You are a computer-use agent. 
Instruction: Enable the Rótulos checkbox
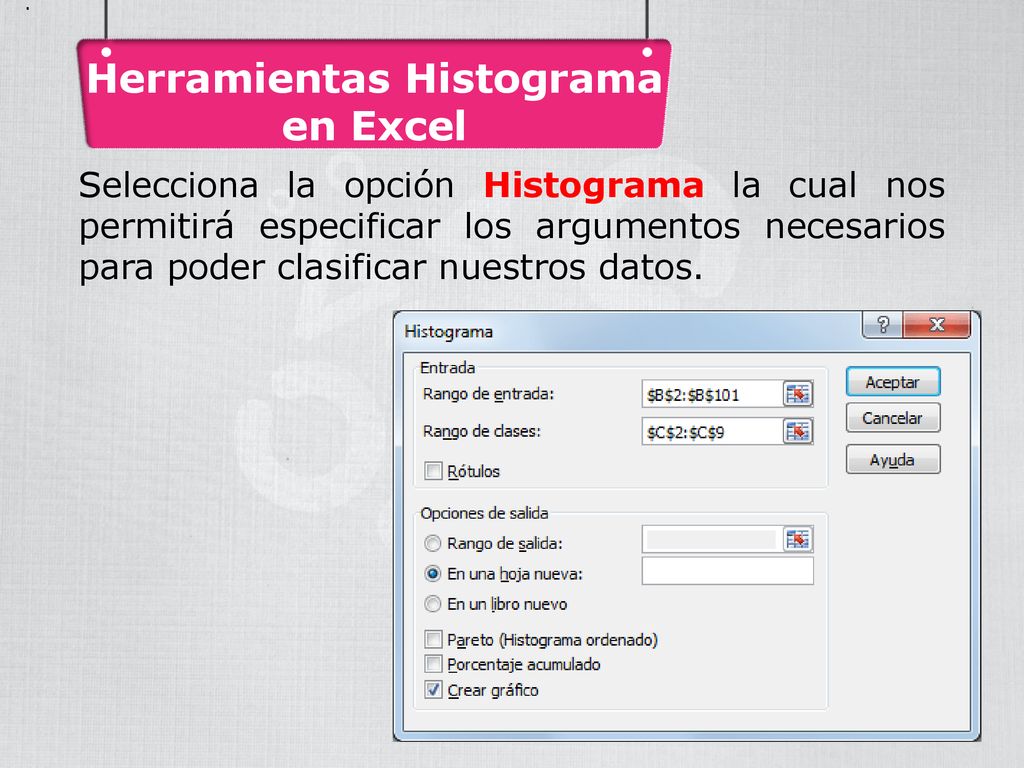433,471
